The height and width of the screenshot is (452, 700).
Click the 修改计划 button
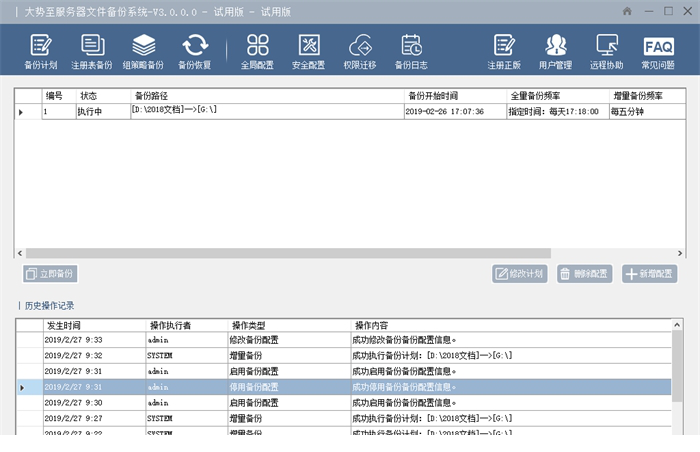pyautogui.click(x=520, y=274)
